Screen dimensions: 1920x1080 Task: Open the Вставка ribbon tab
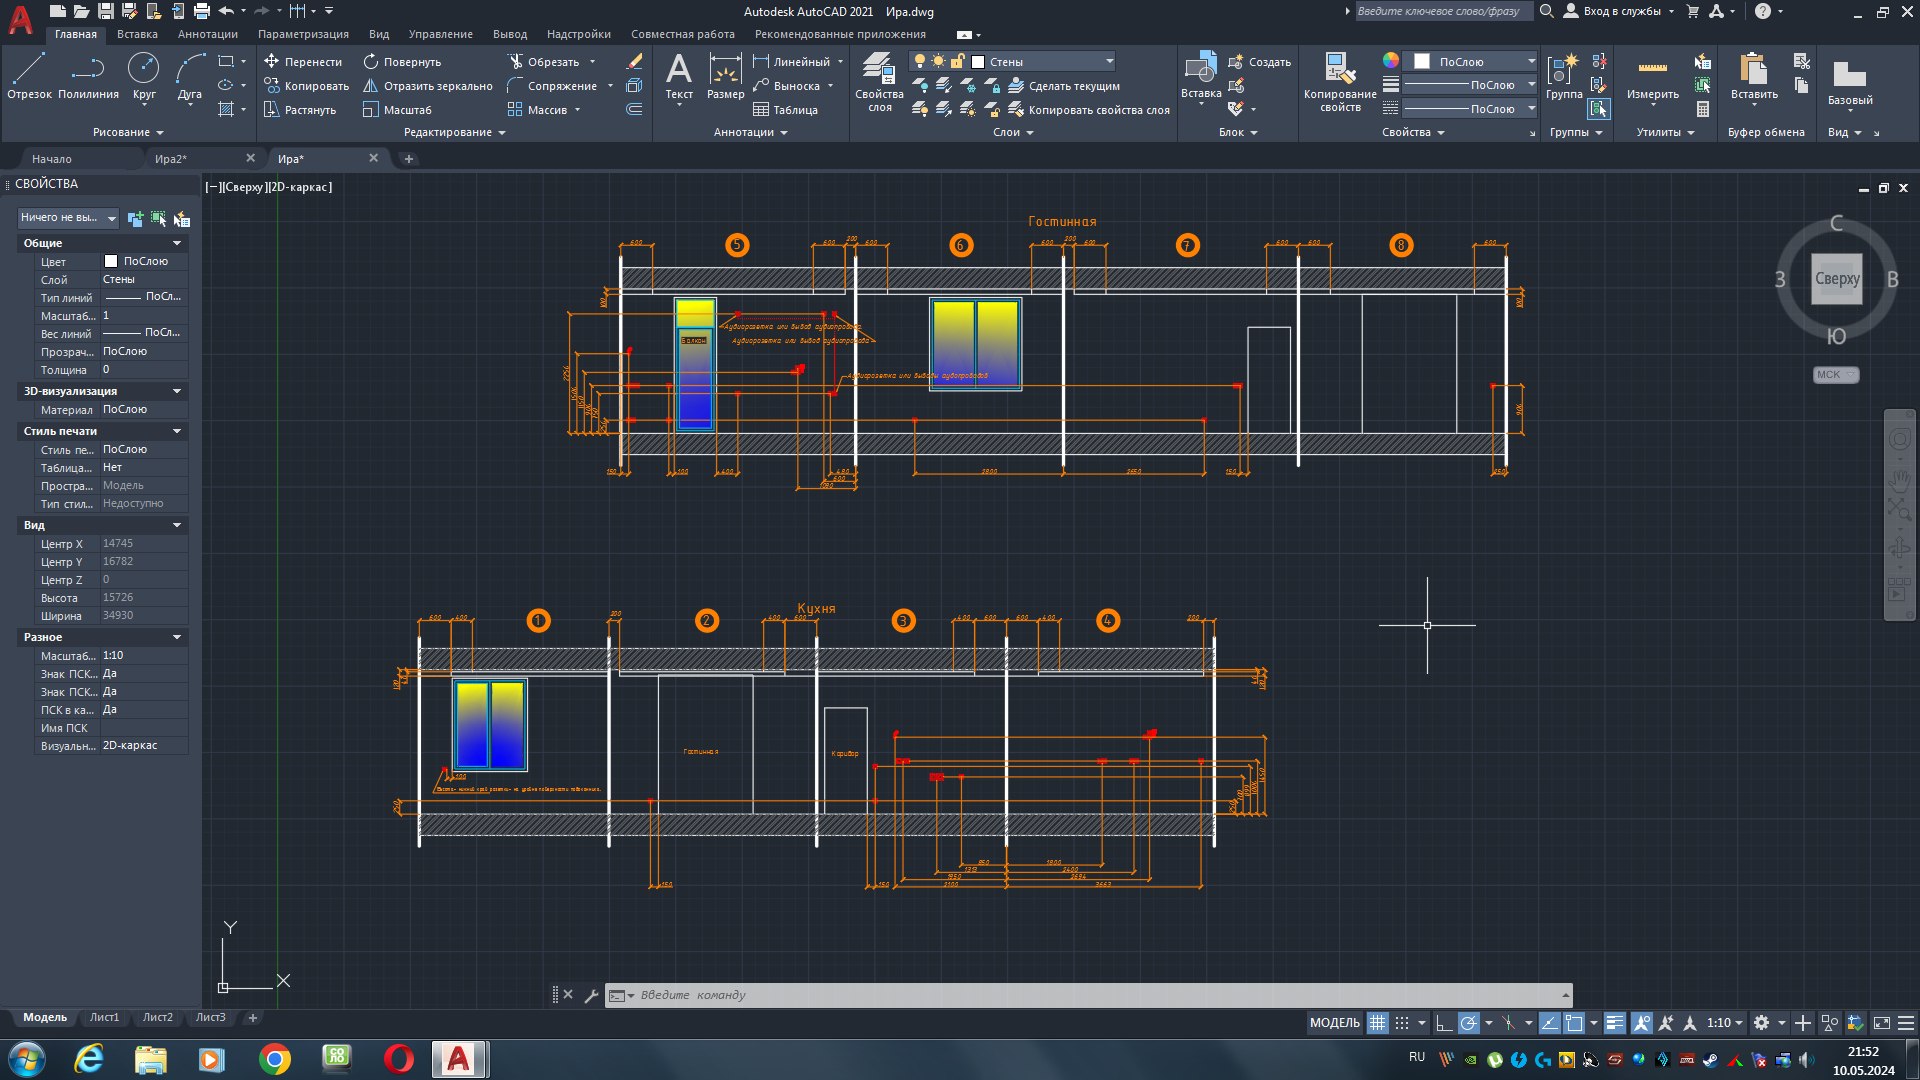tap(137, 34)
